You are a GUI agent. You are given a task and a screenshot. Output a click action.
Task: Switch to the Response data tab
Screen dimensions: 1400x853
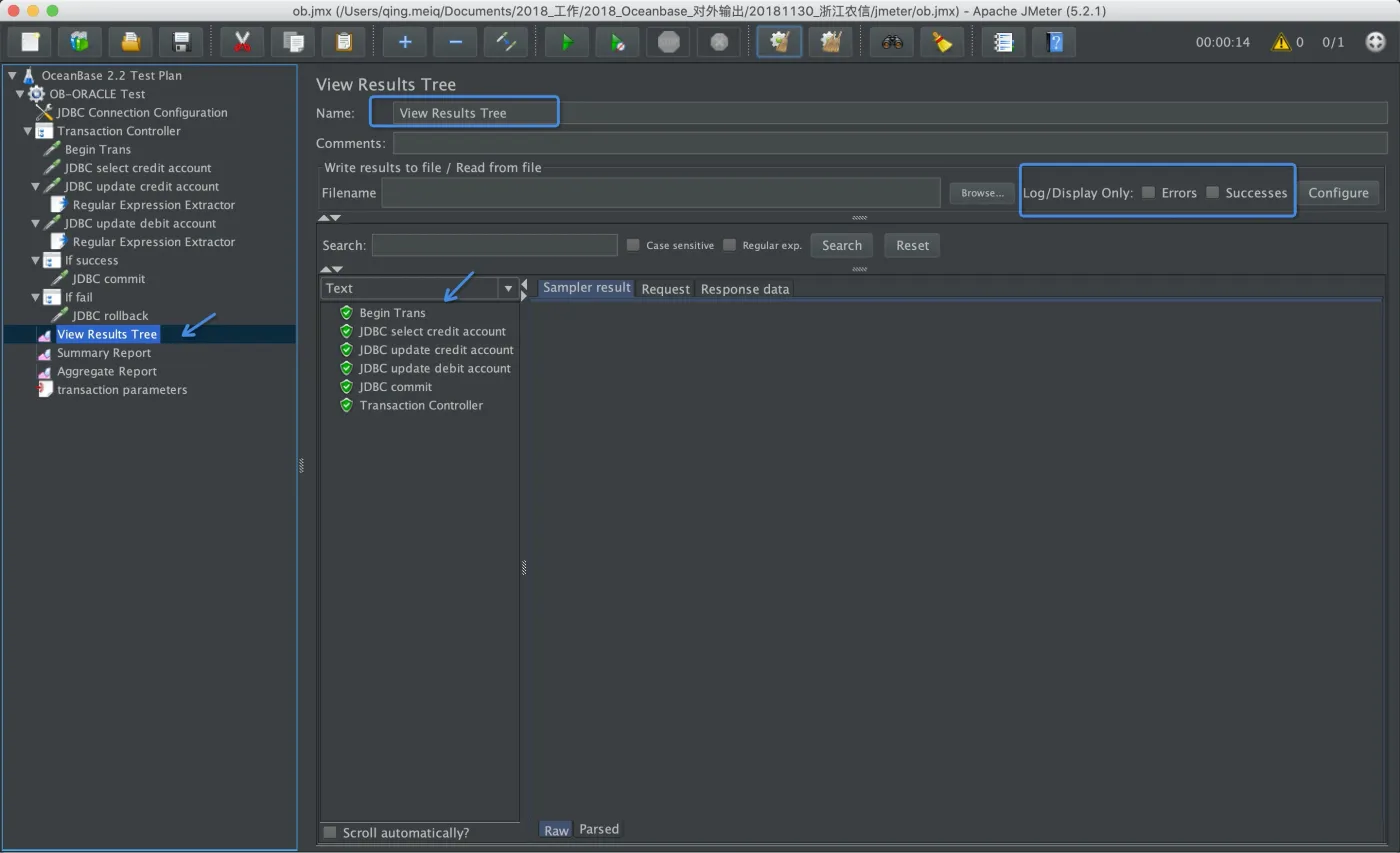(x=745, y=289)
